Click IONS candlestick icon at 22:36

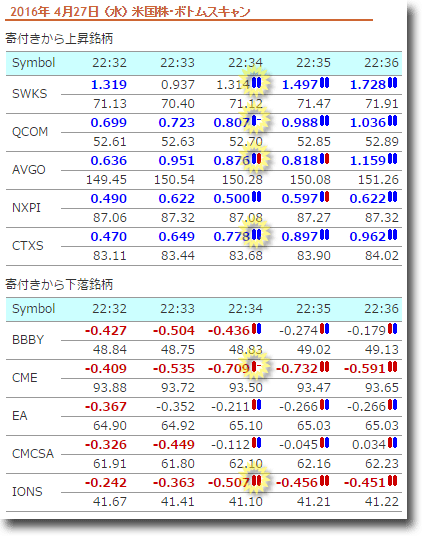point(393,480)
